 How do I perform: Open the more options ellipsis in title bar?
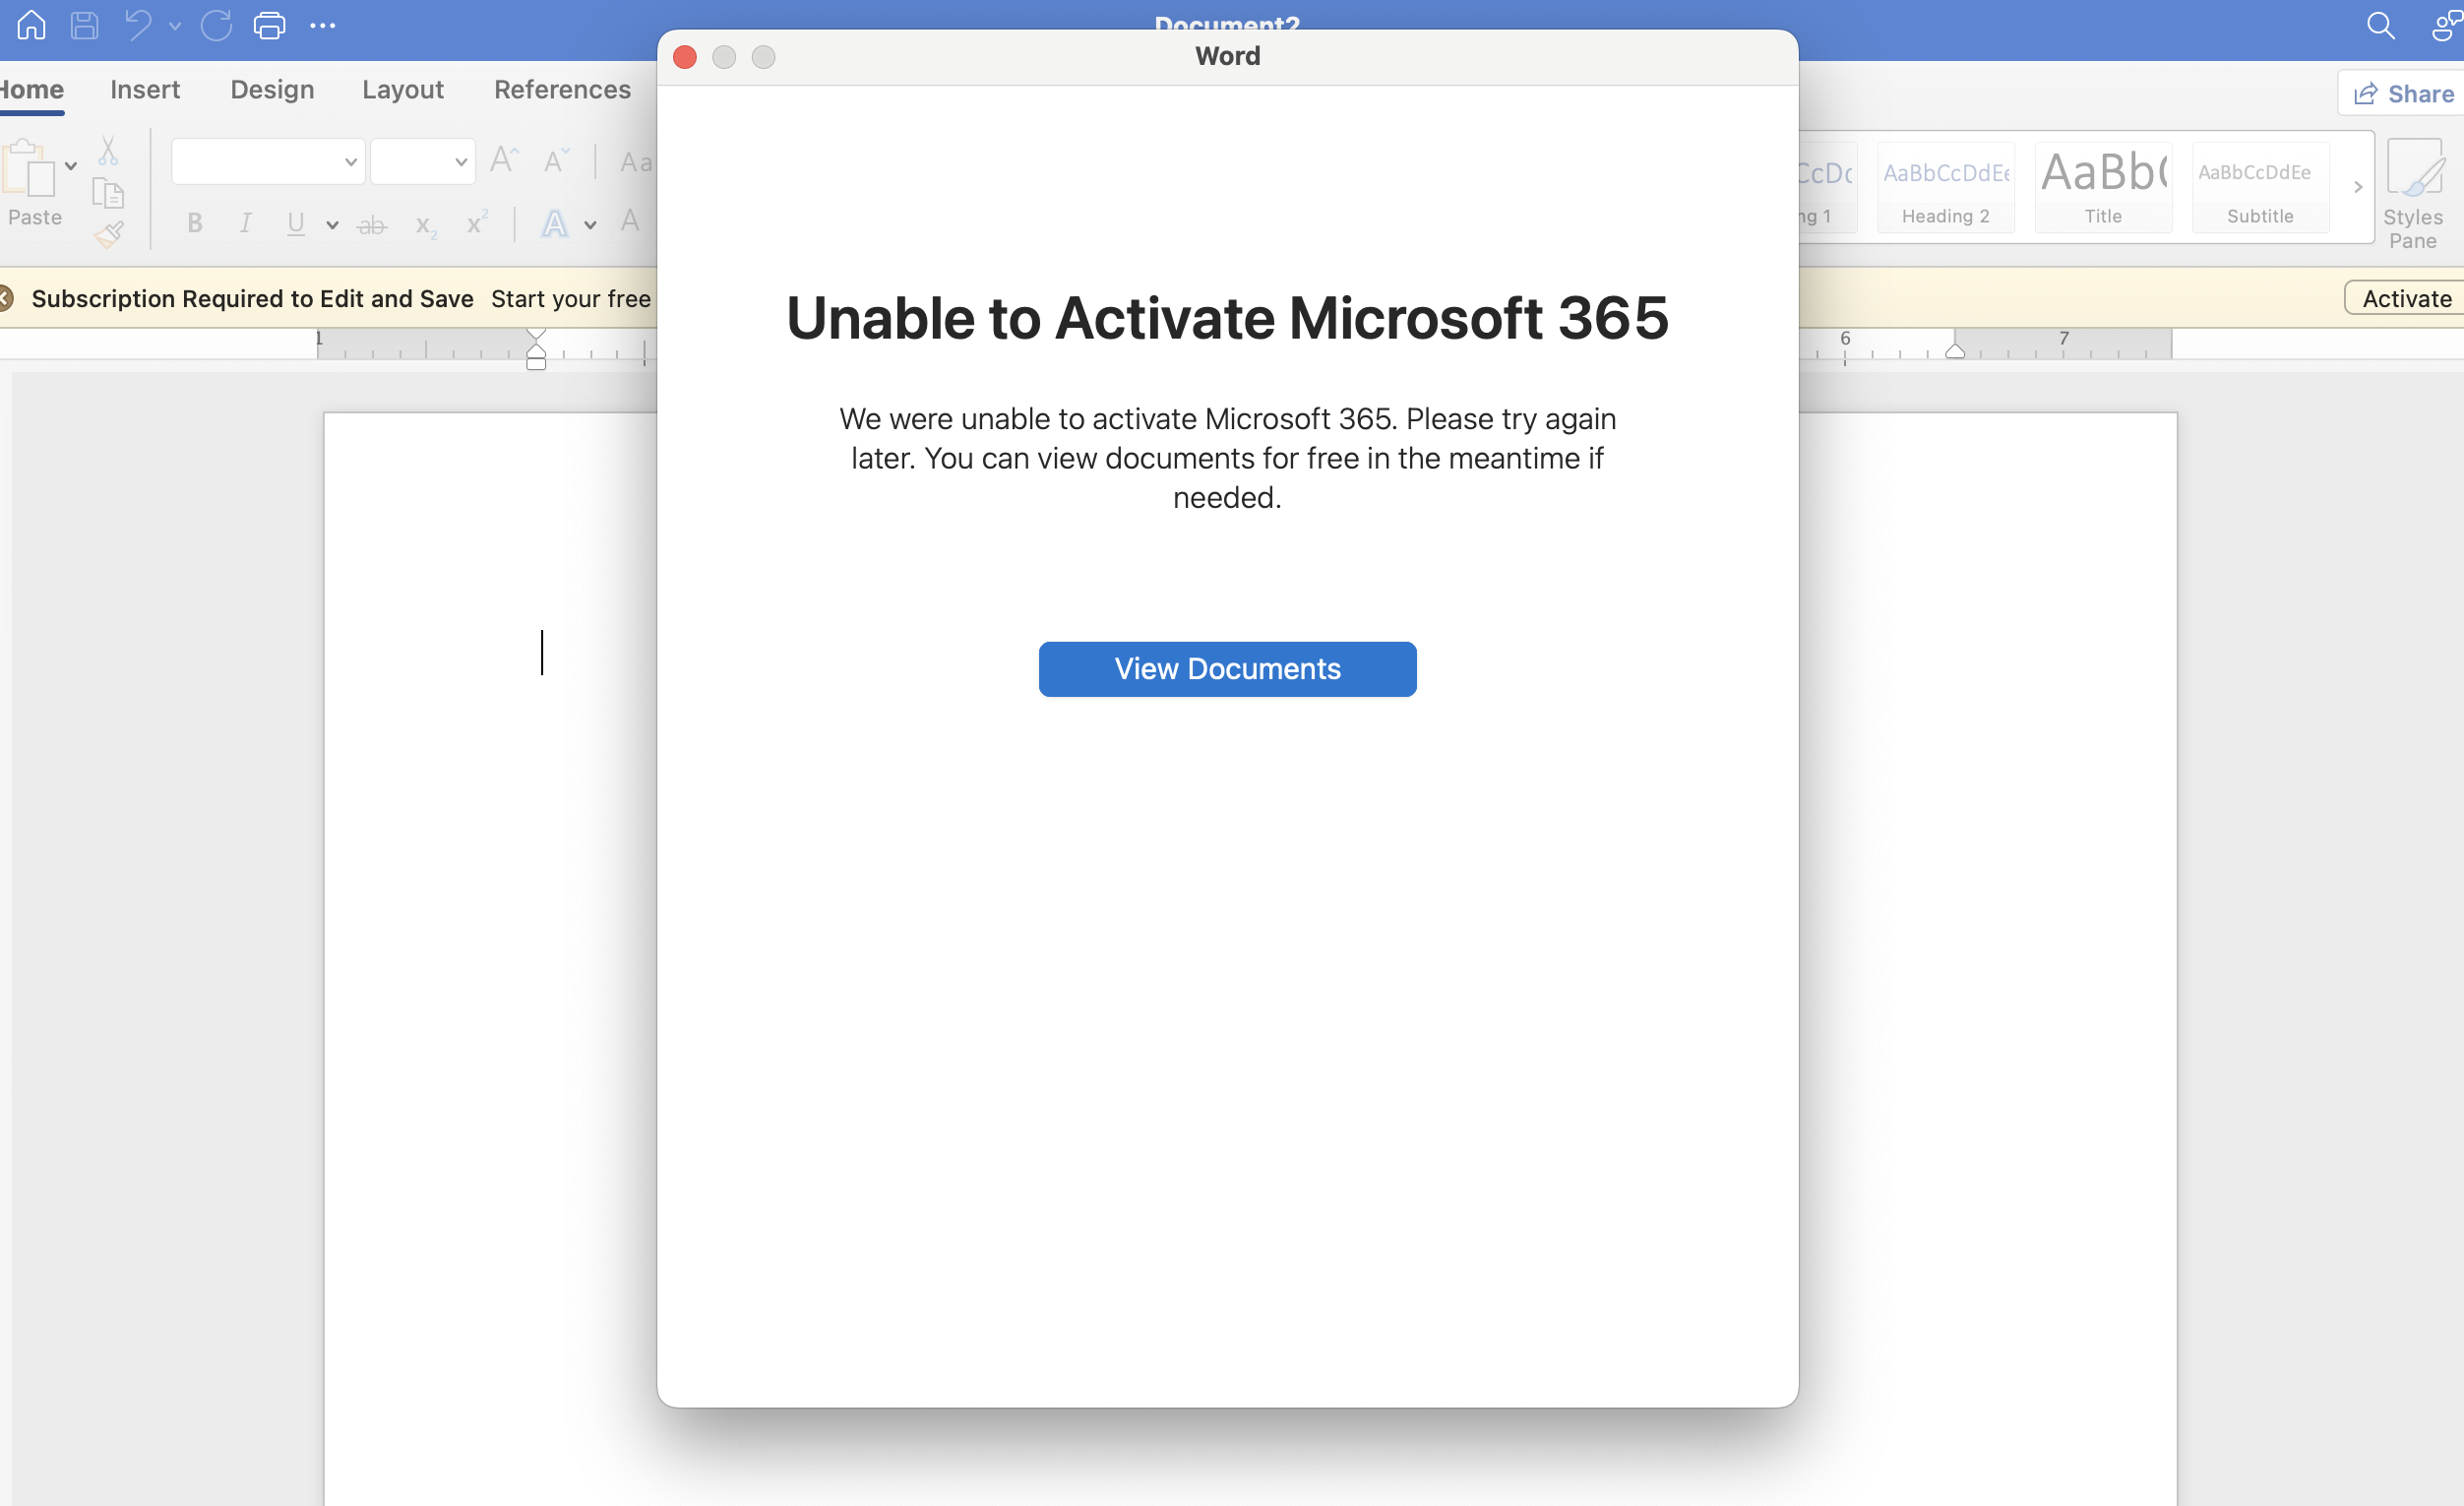point(322,26)
